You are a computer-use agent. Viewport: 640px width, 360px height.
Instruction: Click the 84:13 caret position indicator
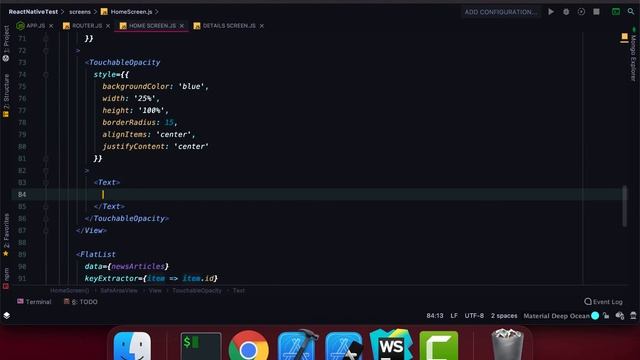(435, 316)
